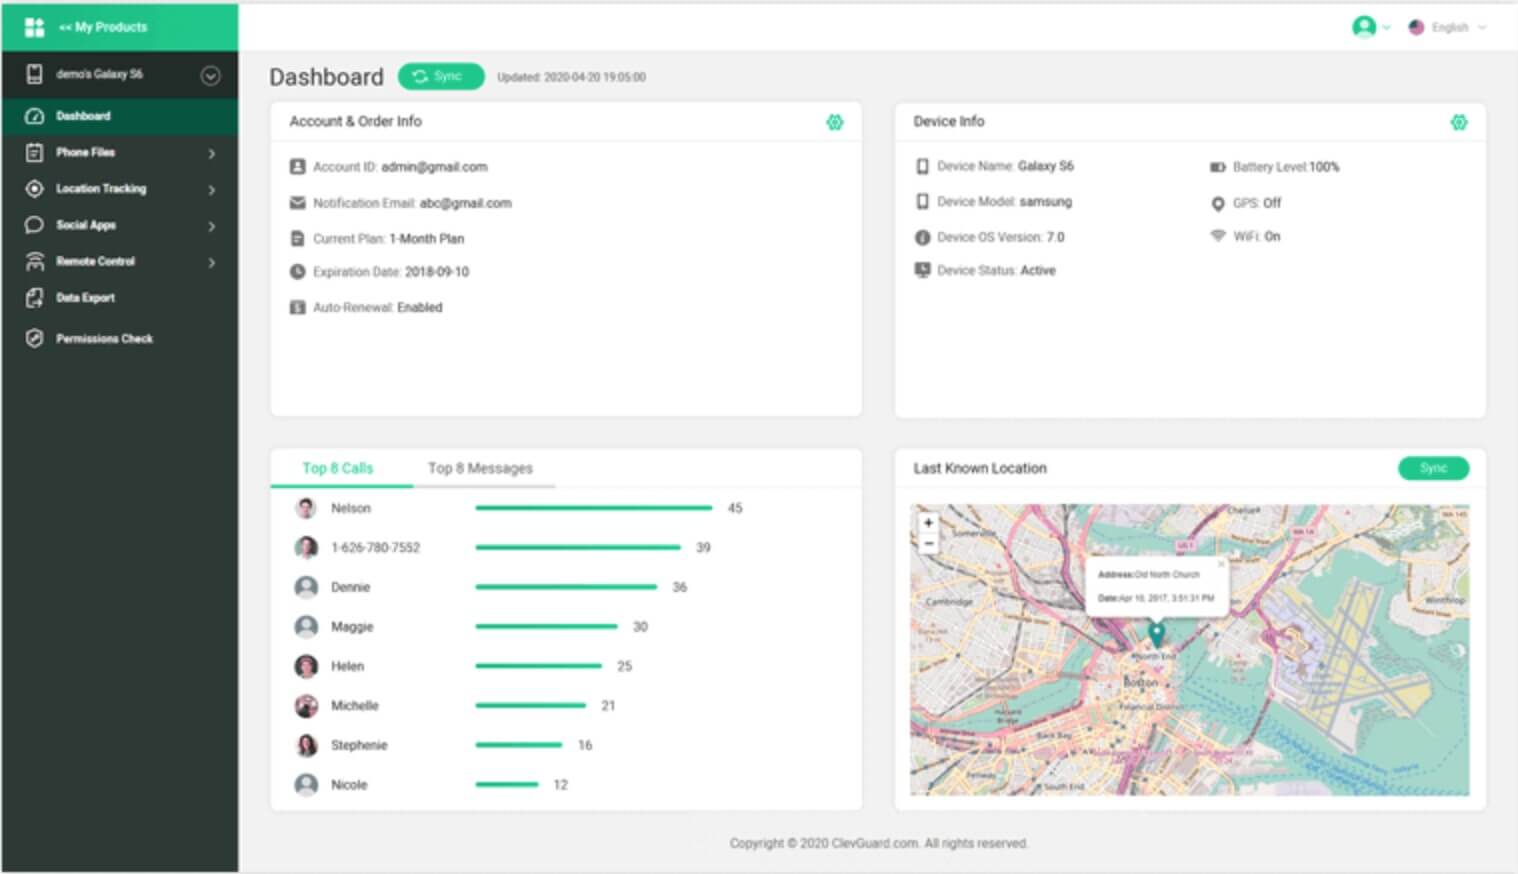Click the green Sync button beside Dashboard

[x=441, y=77]
